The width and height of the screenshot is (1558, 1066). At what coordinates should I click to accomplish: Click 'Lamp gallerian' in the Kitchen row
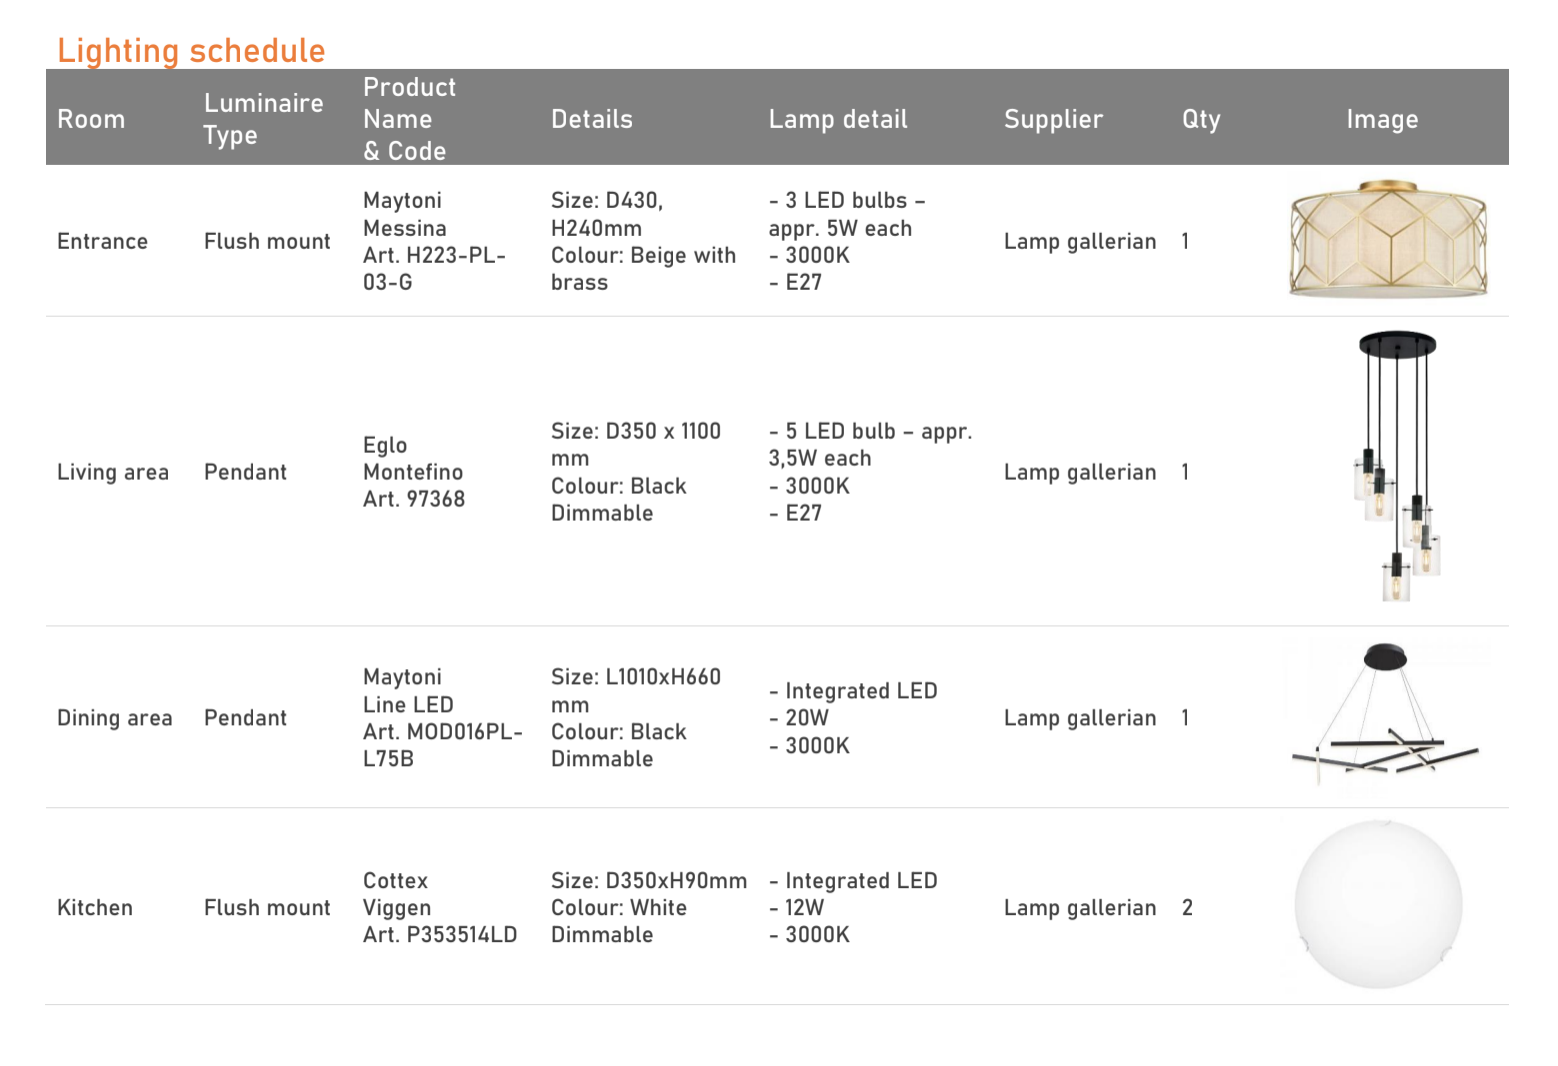pos(1080,907)
